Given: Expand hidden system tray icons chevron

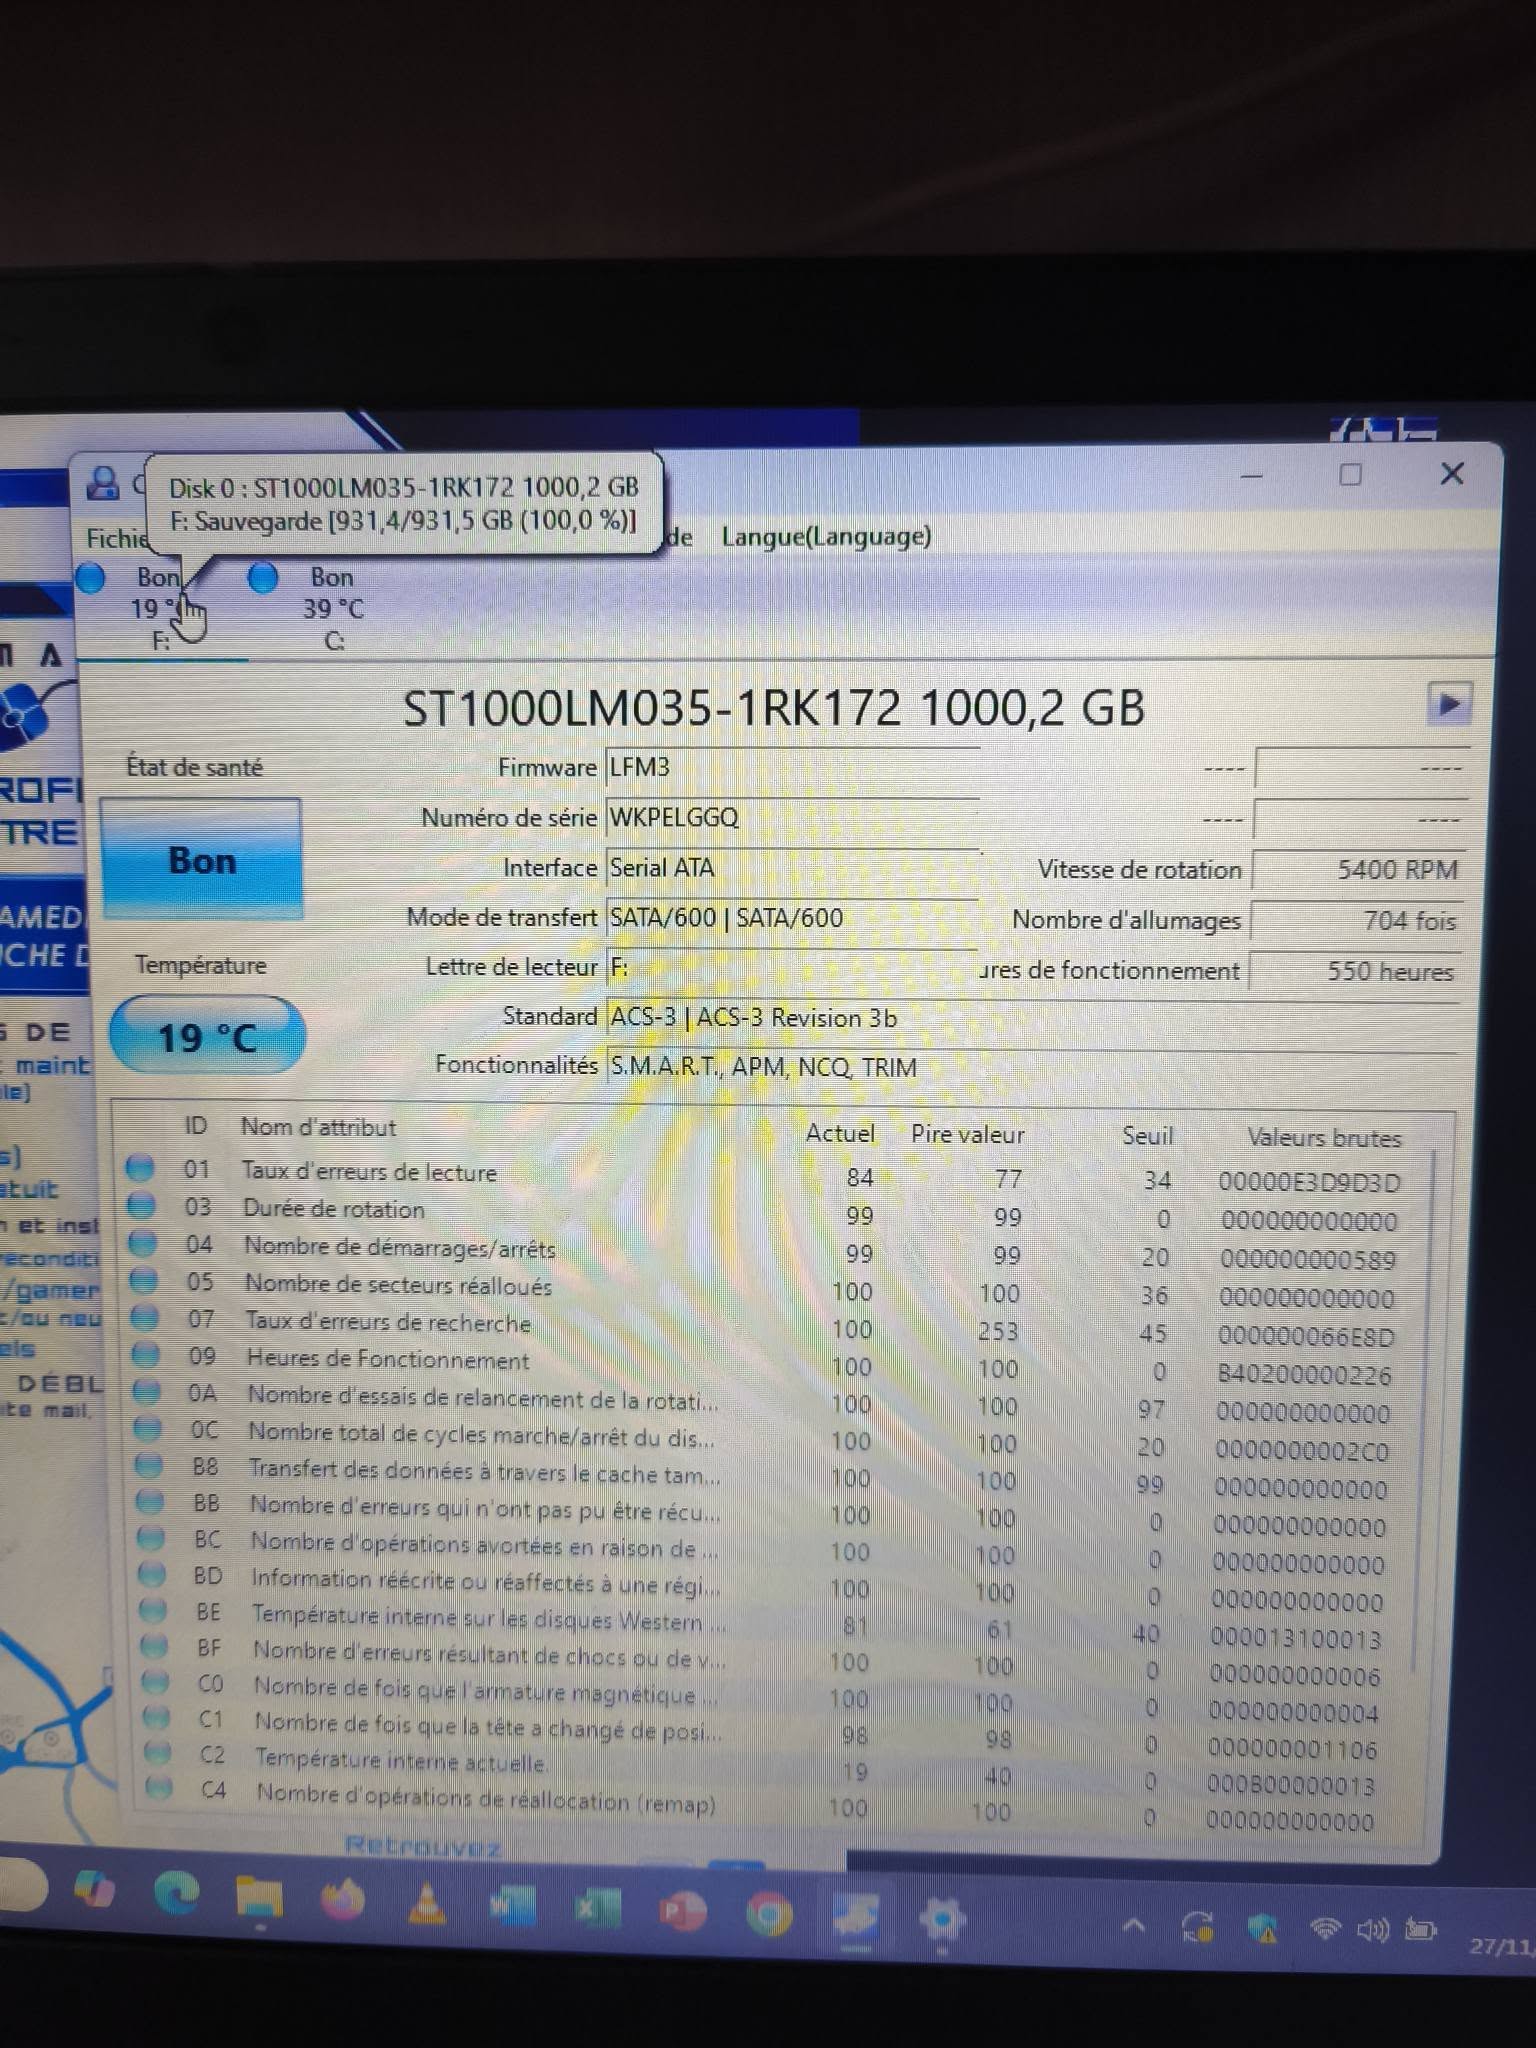Looking at the screenshot, I should pos(1133,1925).
